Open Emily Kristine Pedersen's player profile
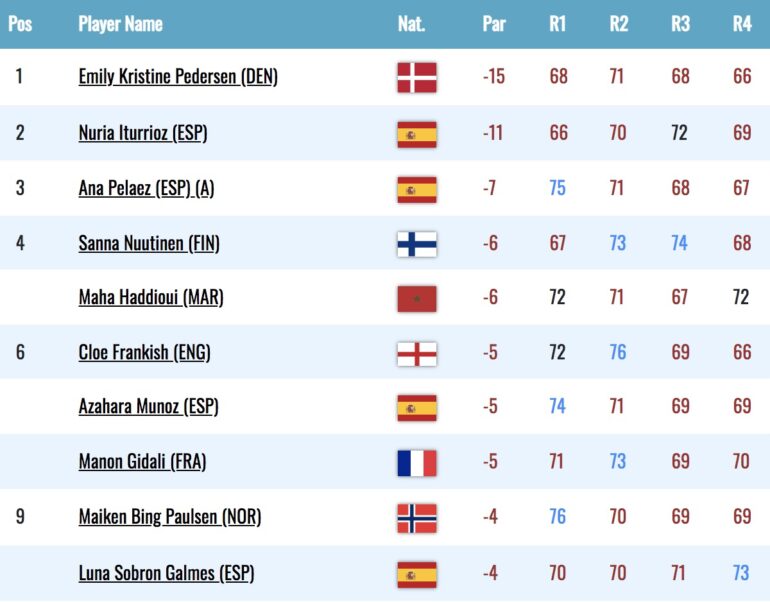Image resolution: width=770 pixels, height=602 pixels. (x=178, y=77)
